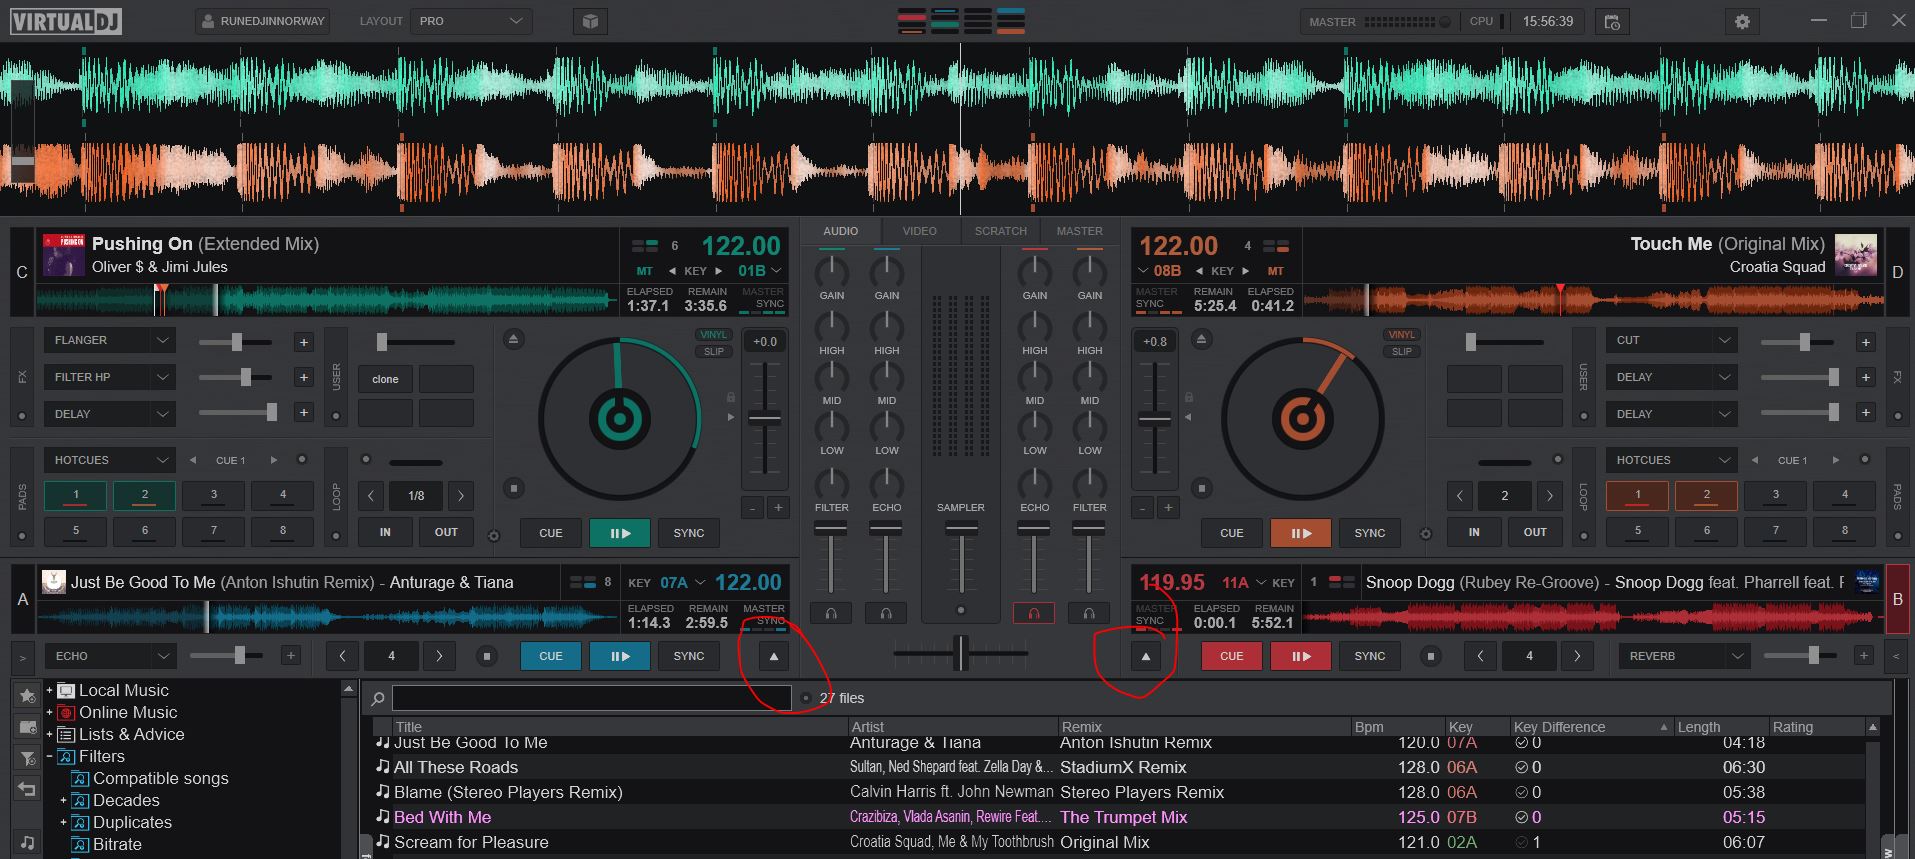The width and height of the screenshot is (1915, 859).
Task: Collapse the Filters tree node
Action: point(49,757)
